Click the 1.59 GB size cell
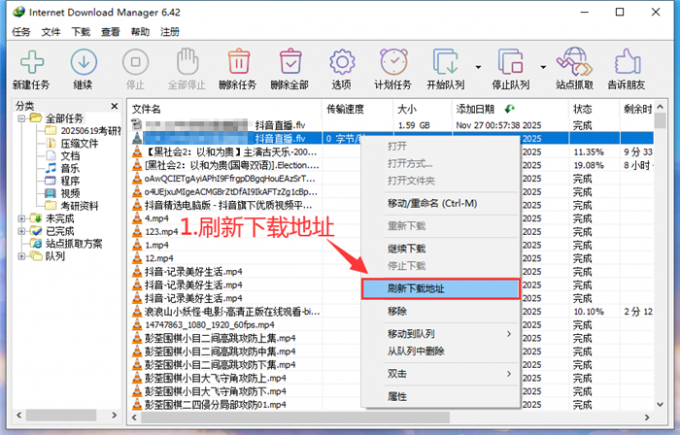 [414, 125]
